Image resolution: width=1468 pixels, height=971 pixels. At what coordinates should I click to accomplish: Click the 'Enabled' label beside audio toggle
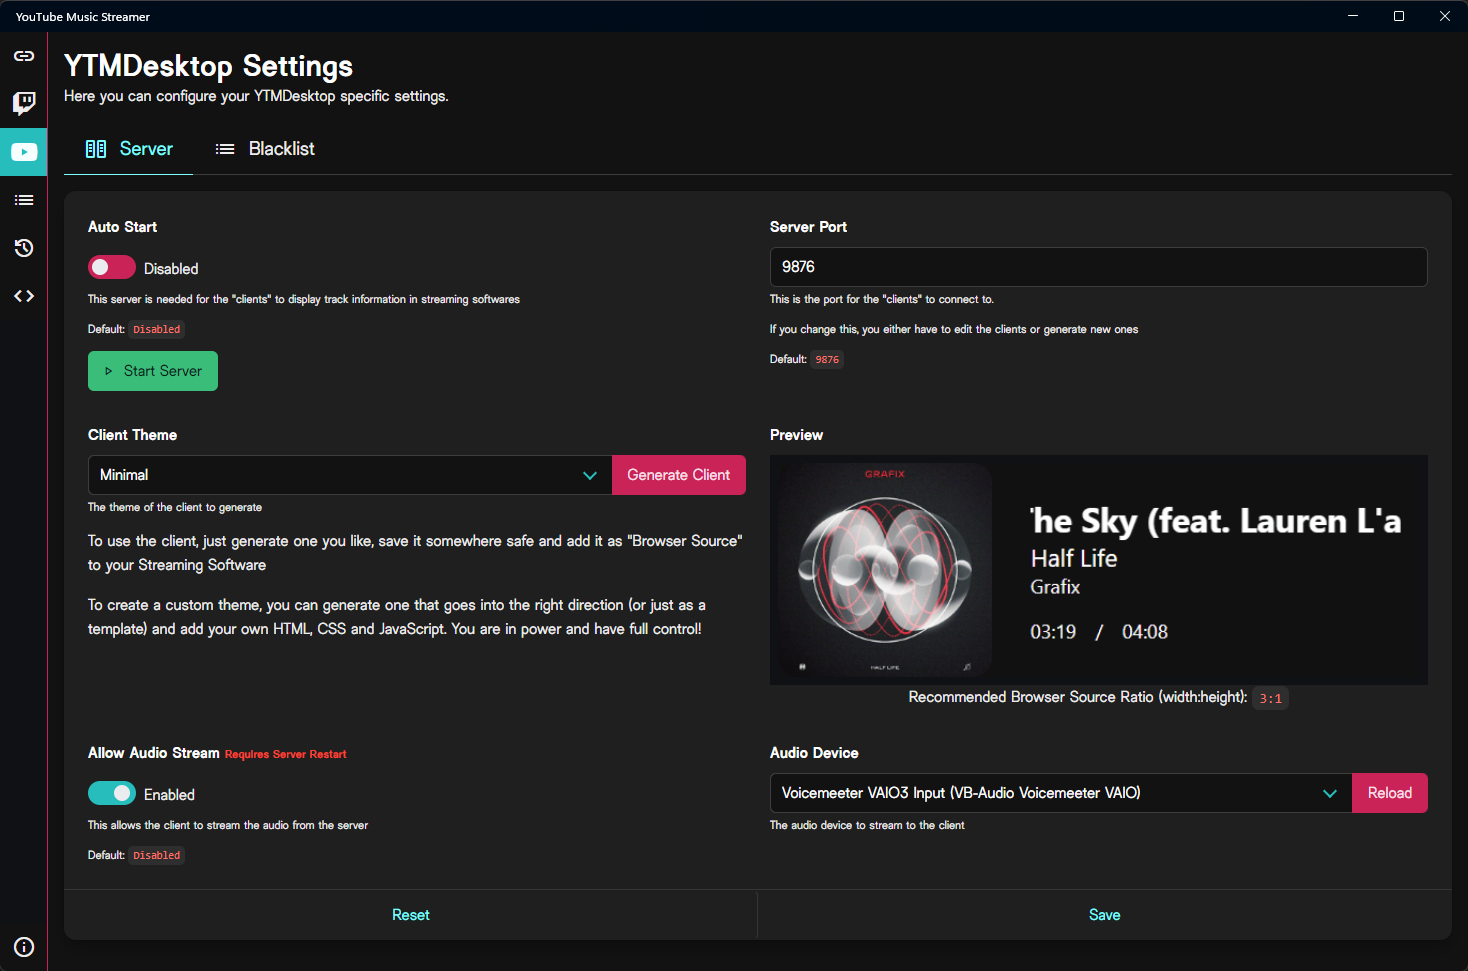(169, 795)
